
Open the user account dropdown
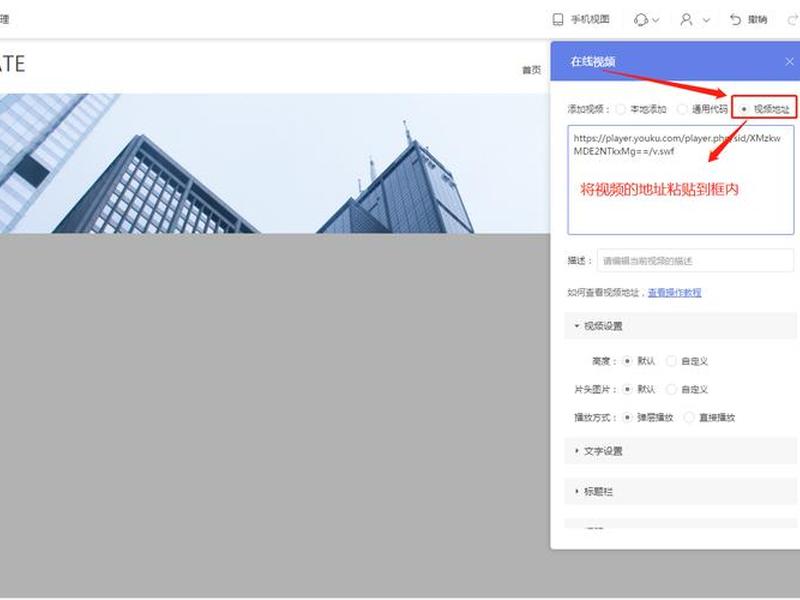(x=706, y=20)
